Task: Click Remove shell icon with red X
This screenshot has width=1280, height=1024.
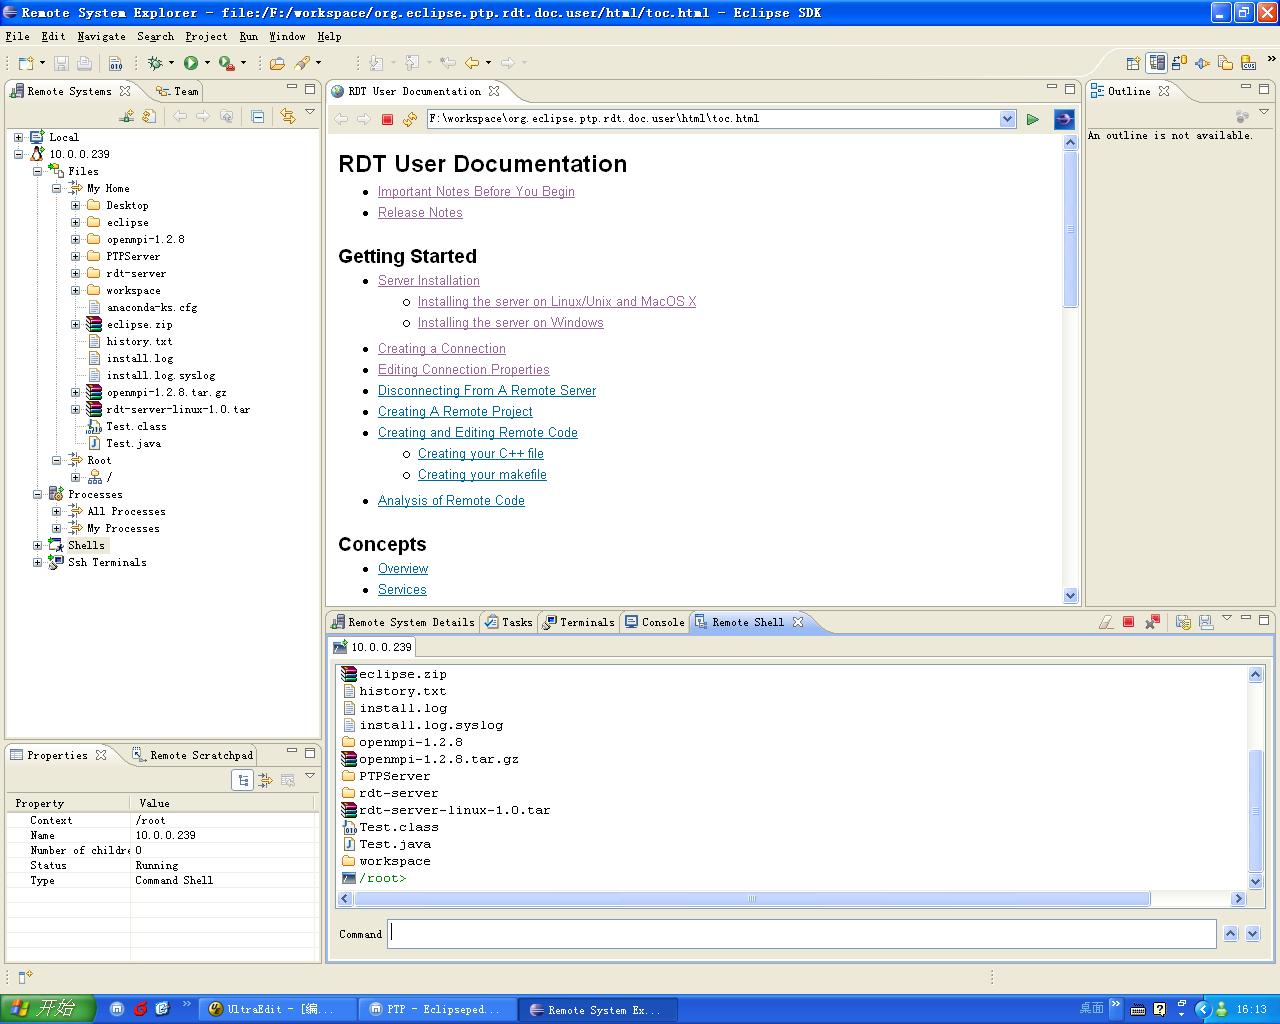Action: pyautogui.click(x=1152, y=622)
